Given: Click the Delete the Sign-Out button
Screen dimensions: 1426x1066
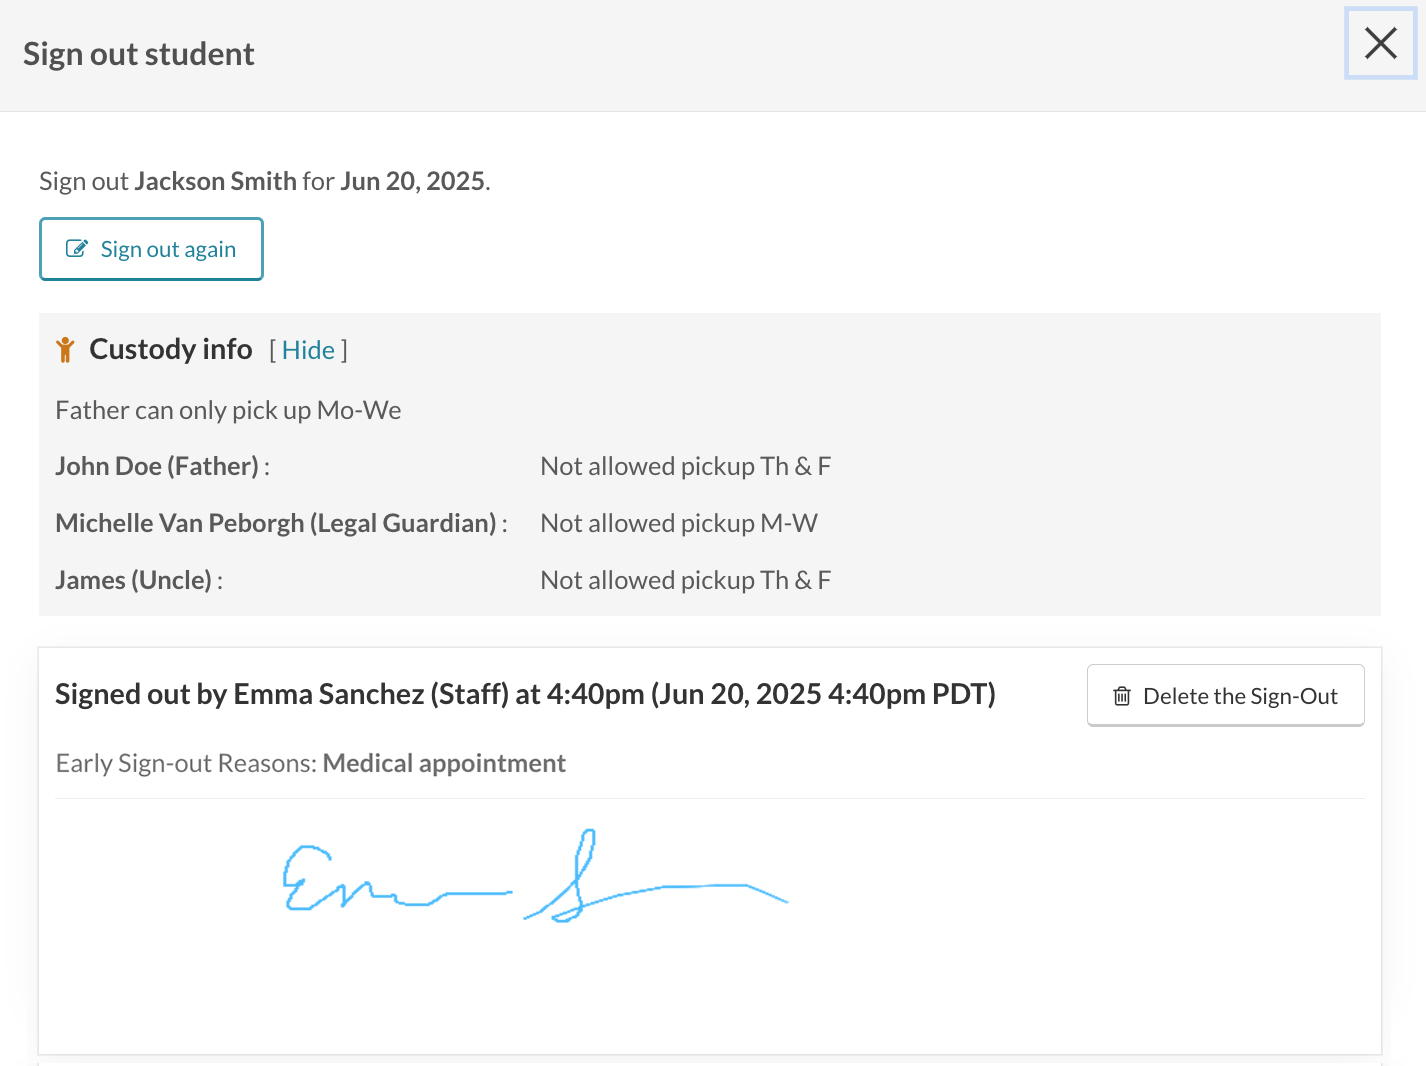Looking at the screenshot, I should 1225,696.
